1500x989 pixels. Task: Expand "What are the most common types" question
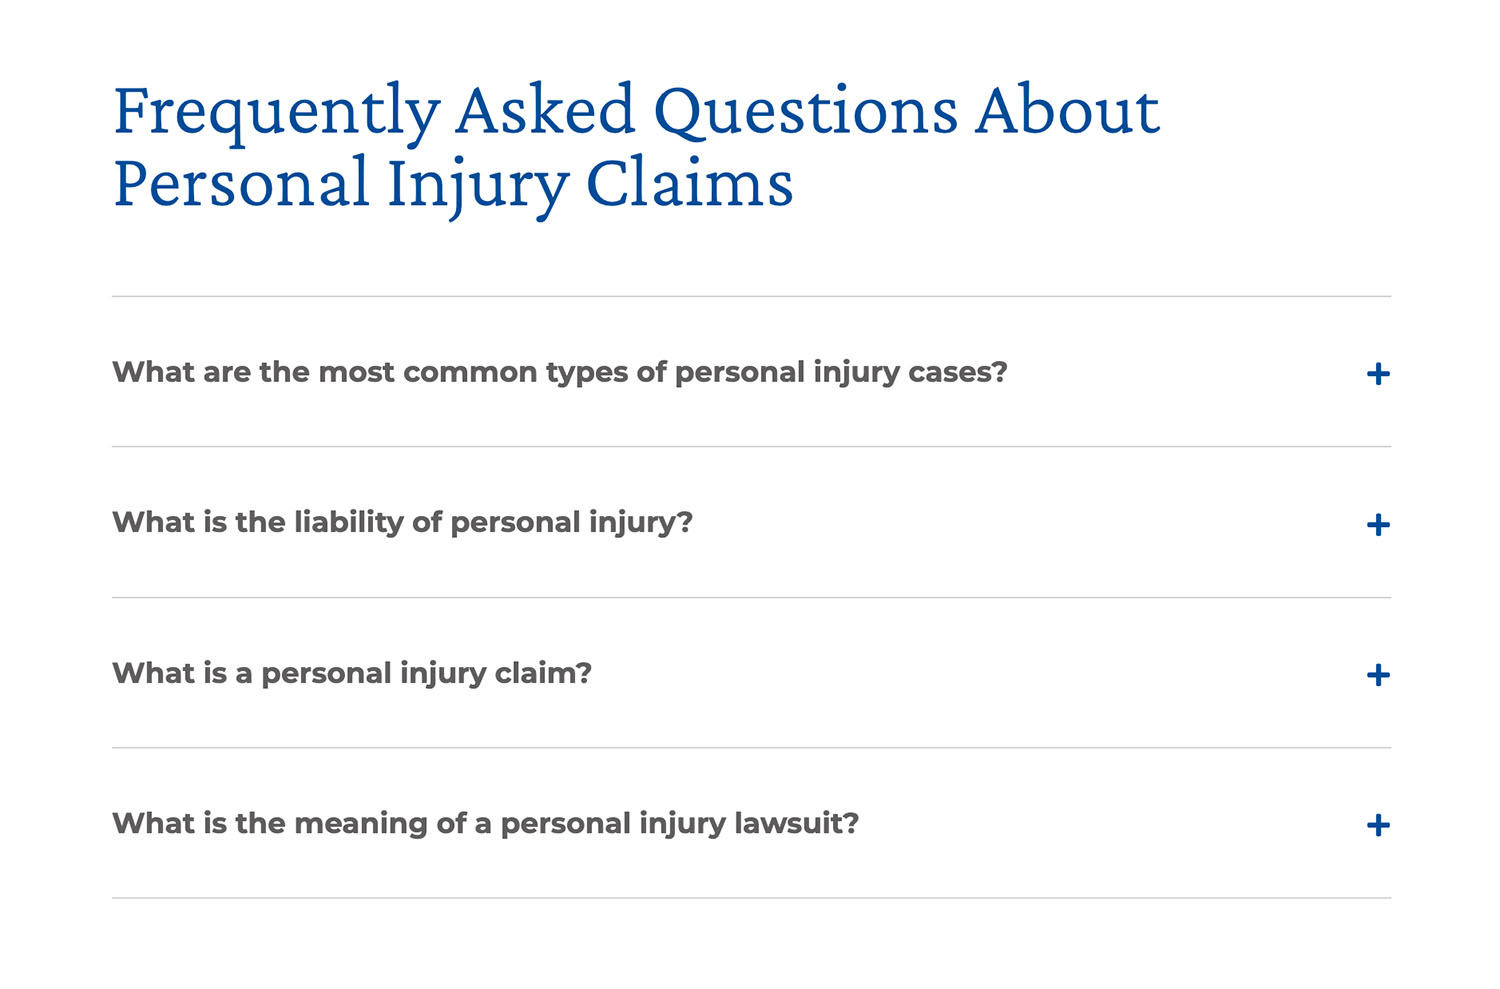tap(559, 372)
